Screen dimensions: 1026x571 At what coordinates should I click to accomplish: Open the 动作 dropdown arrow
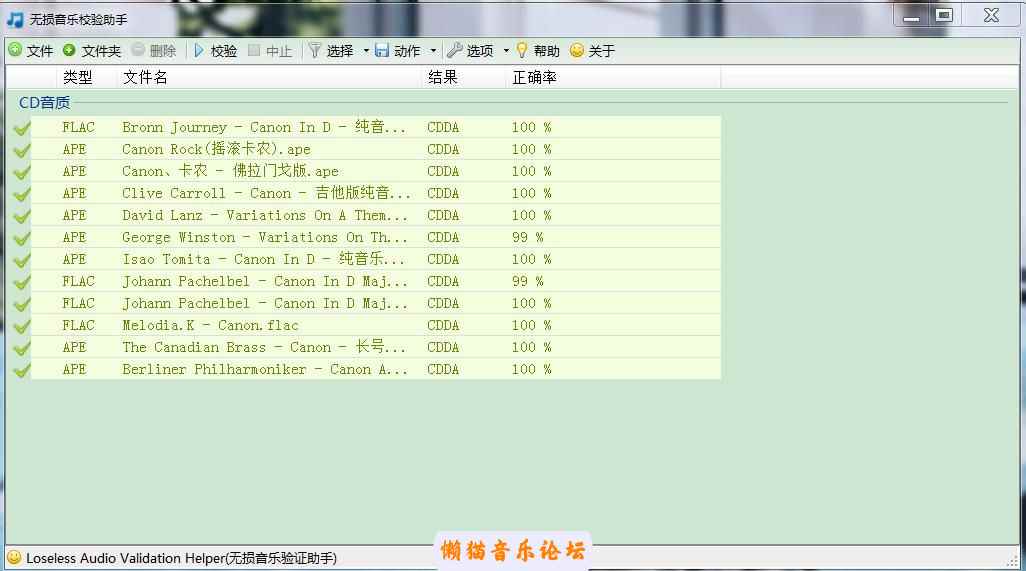[433, 51]
